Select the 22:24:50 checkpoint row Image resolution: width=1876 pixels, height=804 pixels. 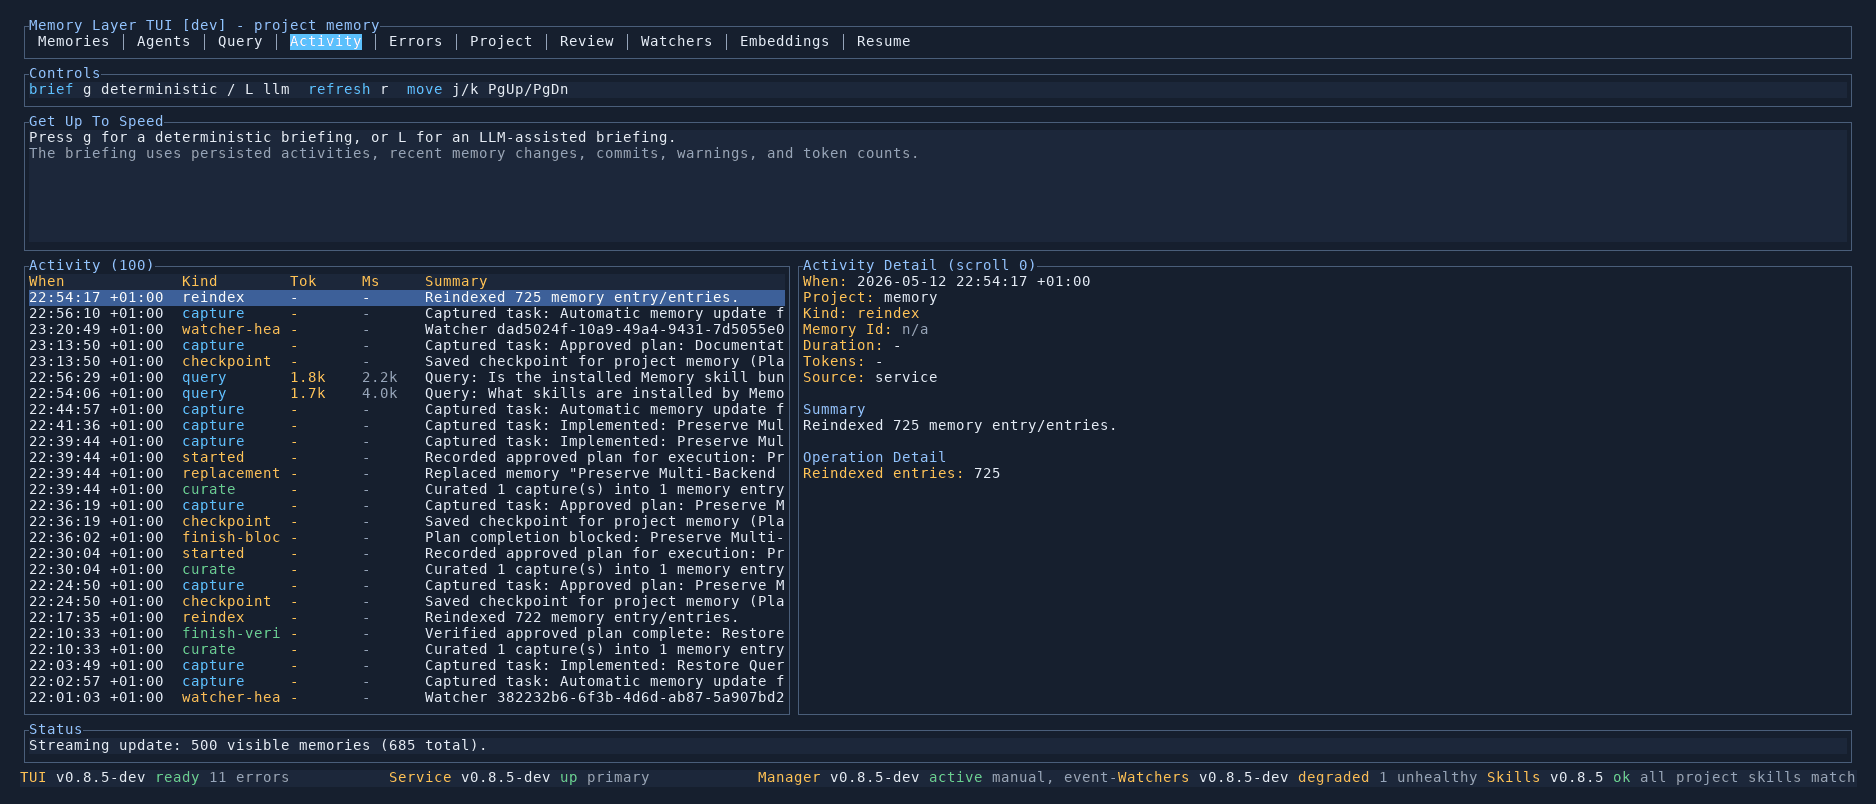407,602
